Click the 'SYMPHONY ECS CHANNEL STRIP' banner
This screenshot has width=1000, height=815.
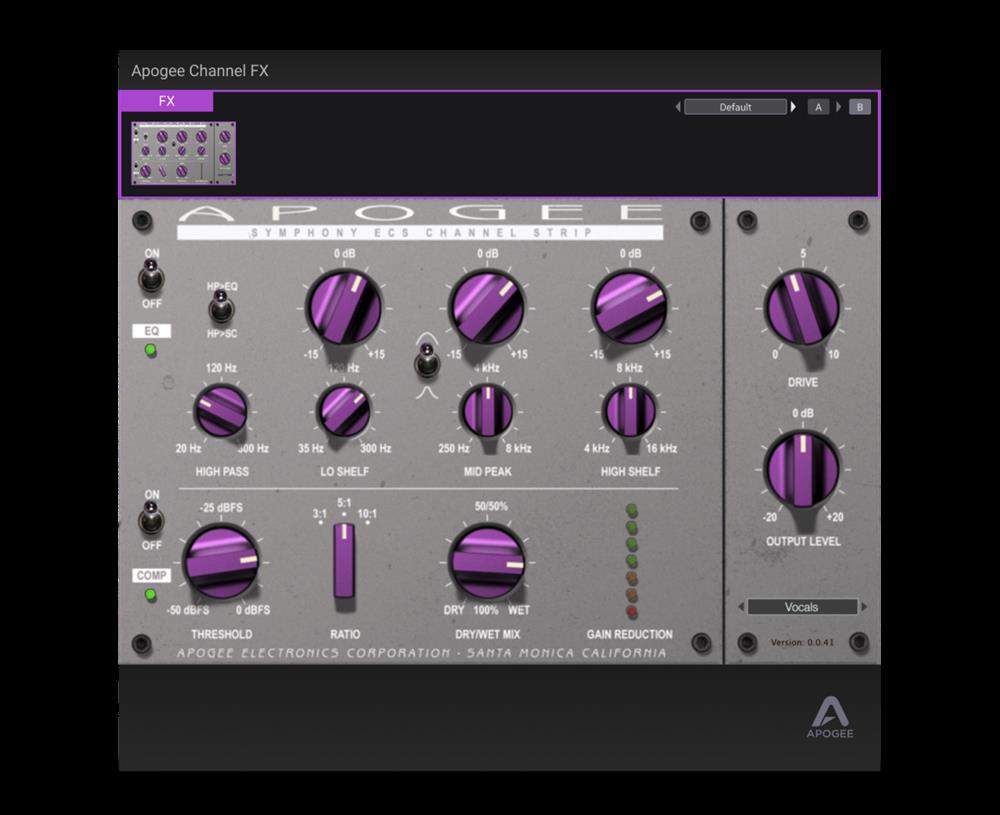pos(420,233)
